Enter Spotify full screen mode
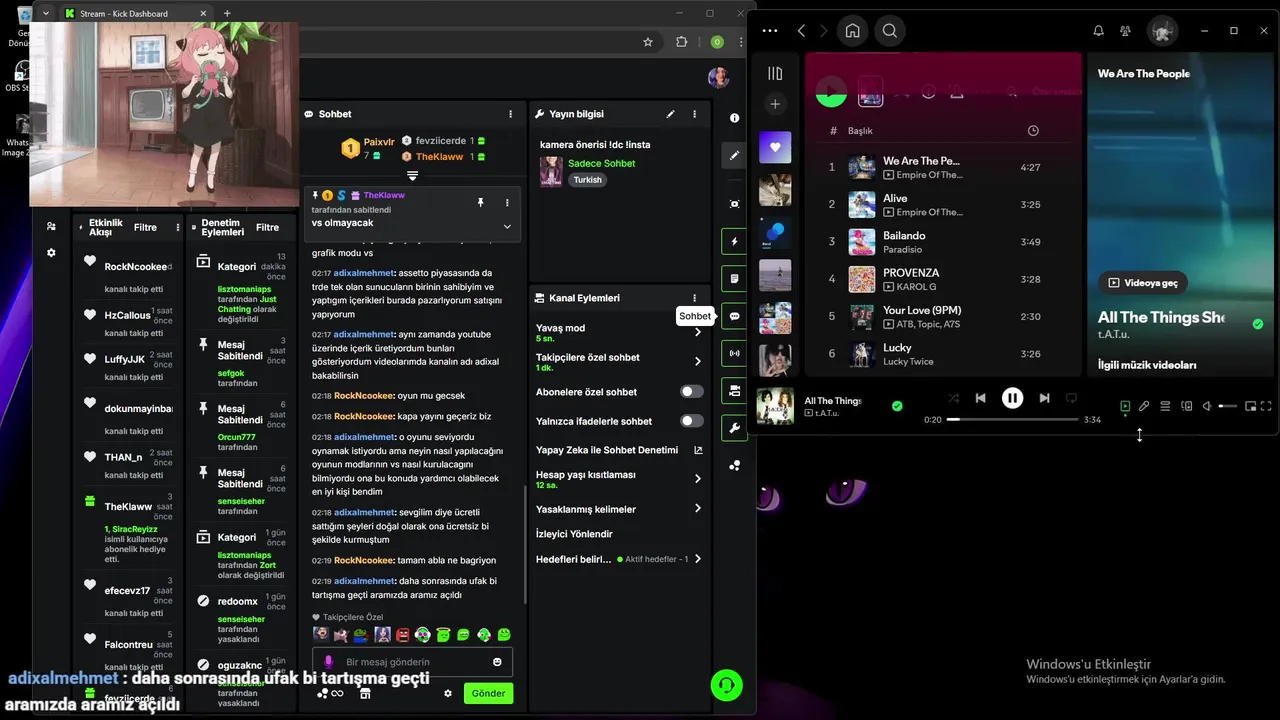Screen dimensions: 1280x720 [1267, 406]
